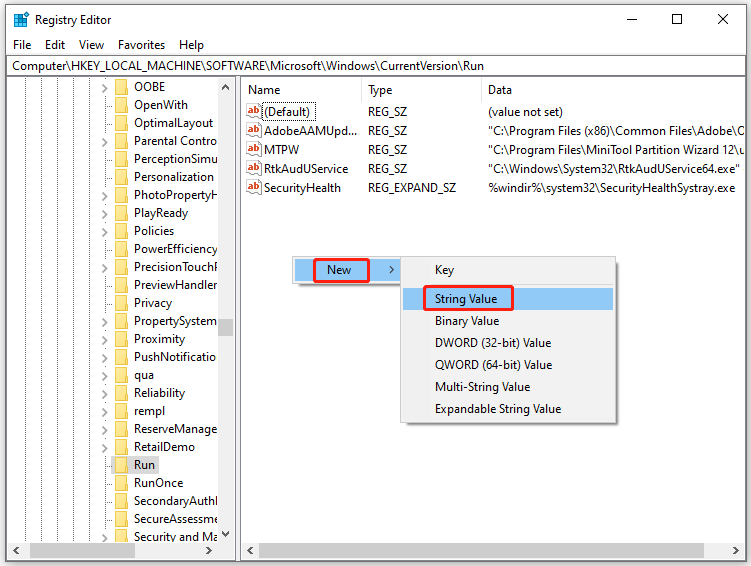
Task: Click the Run folder icon
Action: click(121, 465)
